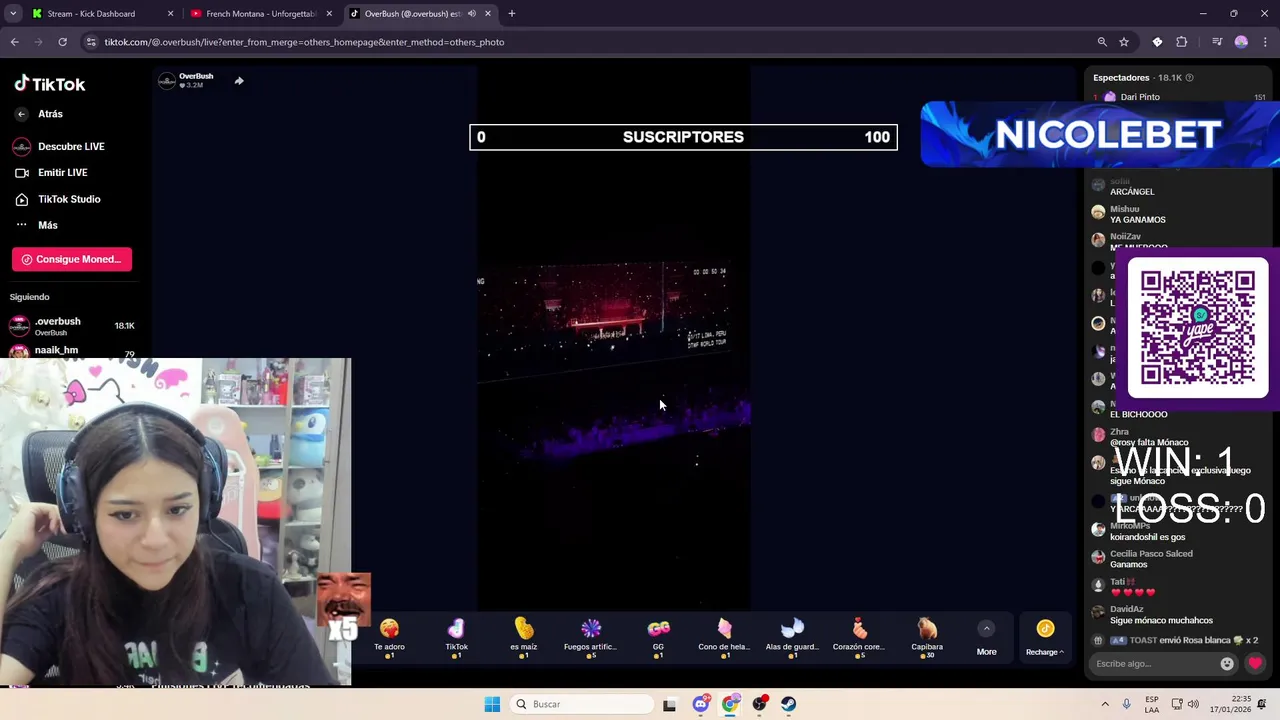This screenshot has width=1280, height=720.
Task: Navigate back in the browser
Action: click(x=14, y=42)
